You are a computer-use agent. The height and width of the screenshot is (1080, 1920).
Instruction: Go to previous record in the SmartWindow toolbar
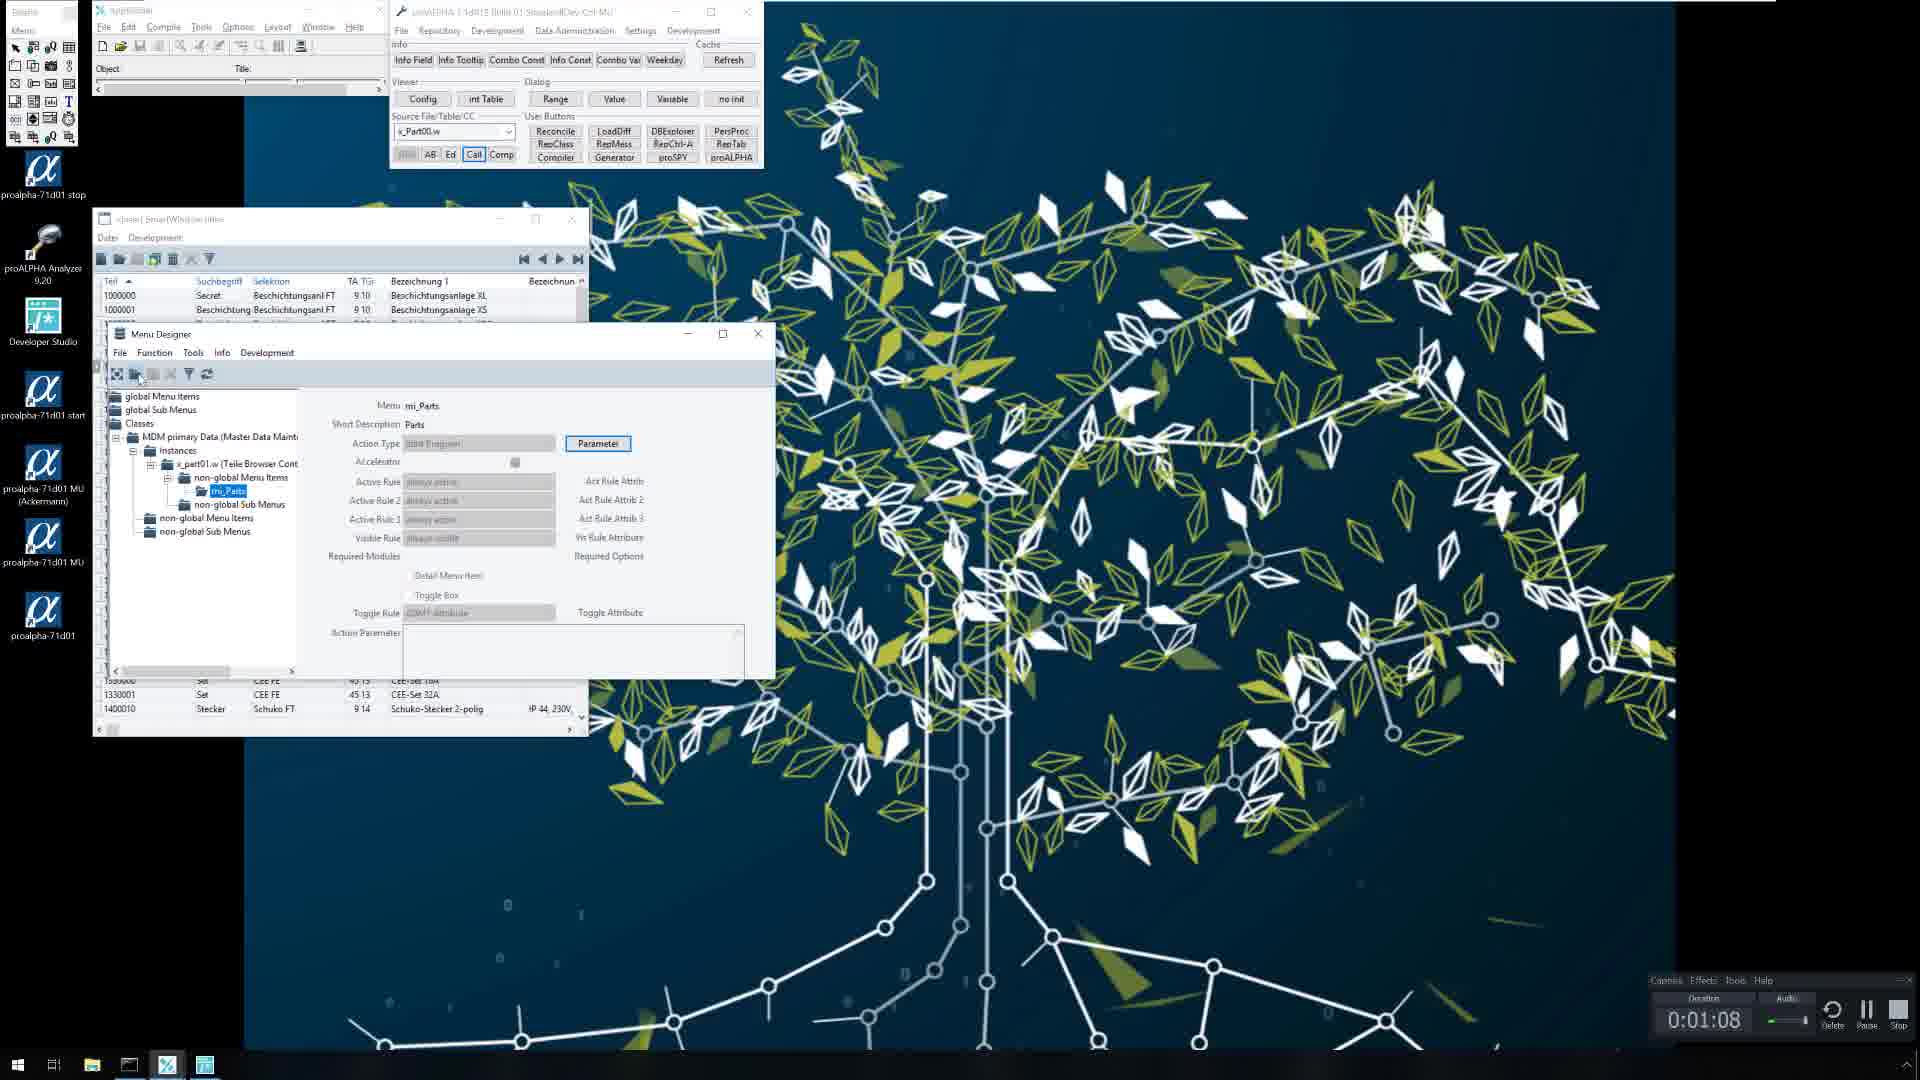click(x=542, y=259)
